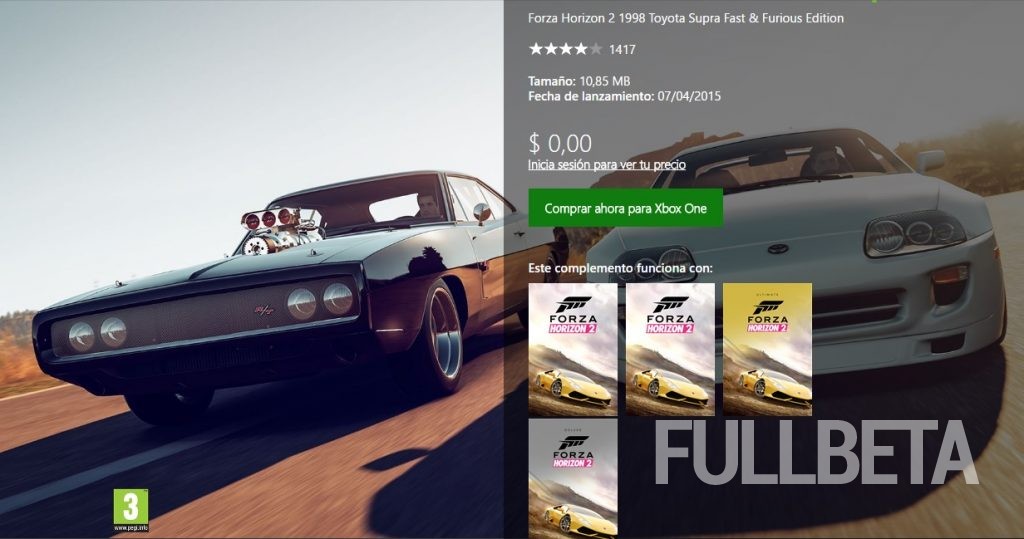The width and height of the screenshot is (1024, 539).
Task: Open the 1417 ratings count
Action: [622, 49]
